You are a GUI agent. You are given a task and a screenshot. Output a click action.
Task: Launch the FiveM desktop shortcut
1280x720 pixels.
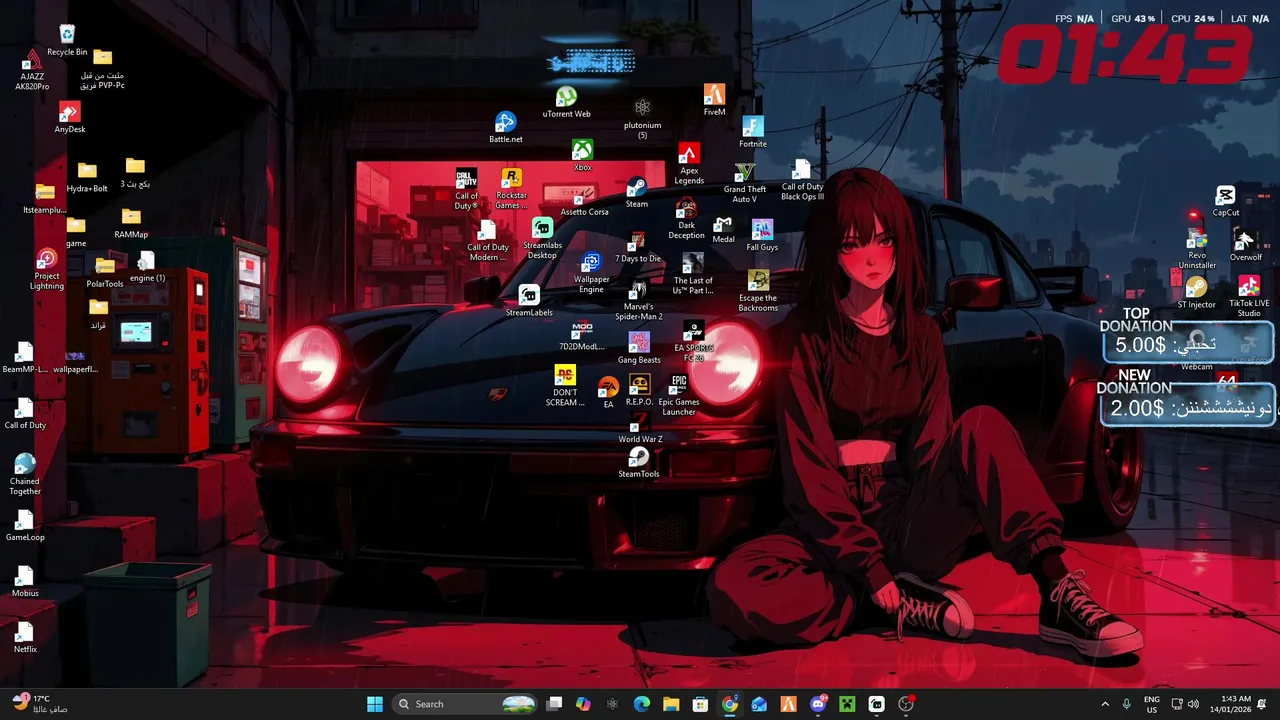[x=714, y=101]
